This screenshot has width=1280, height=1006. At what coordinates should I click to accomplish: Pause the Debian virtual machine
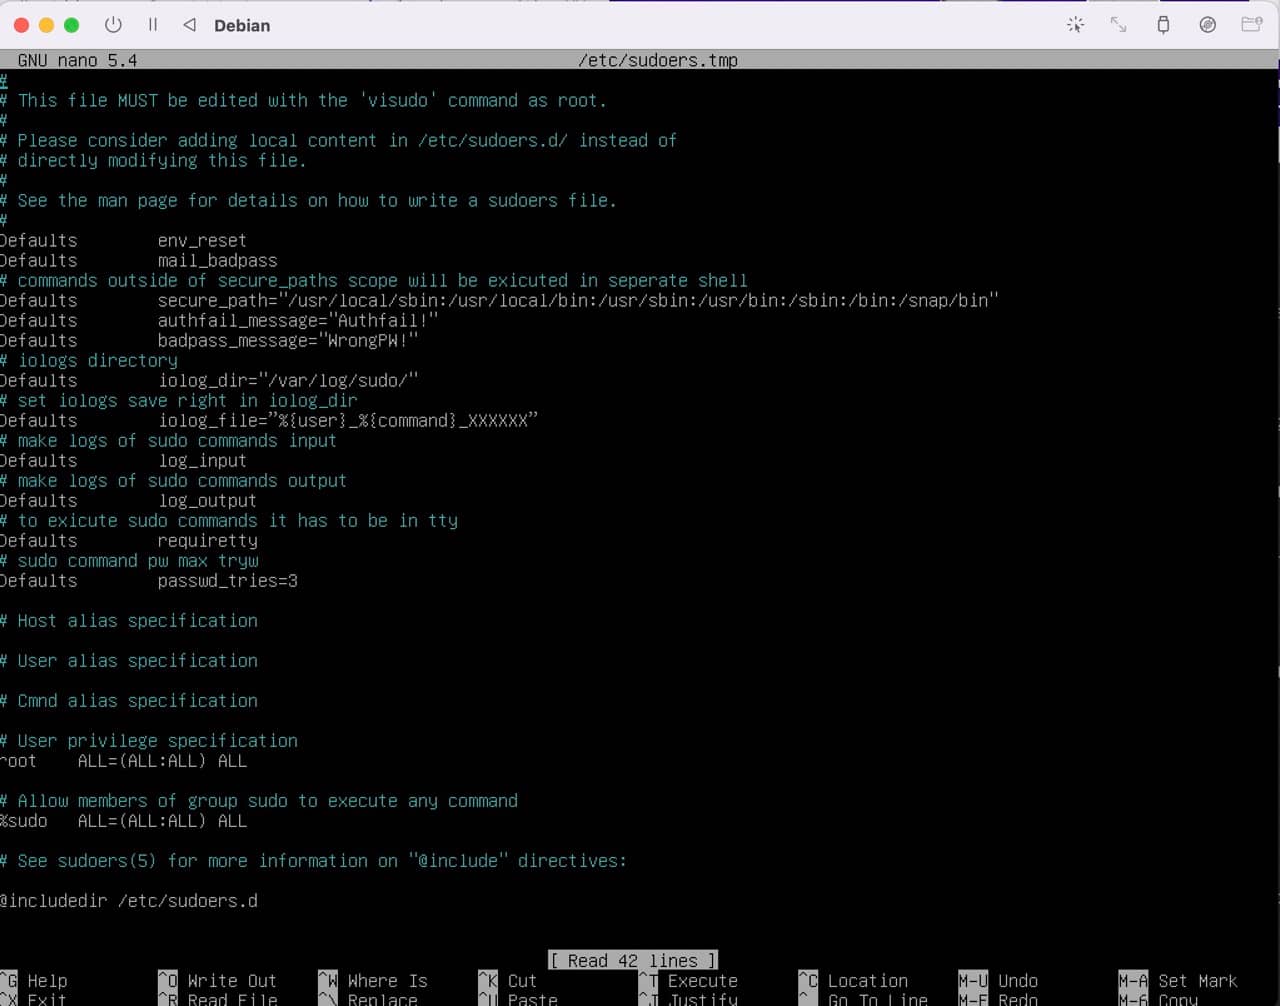coord(153,25)
